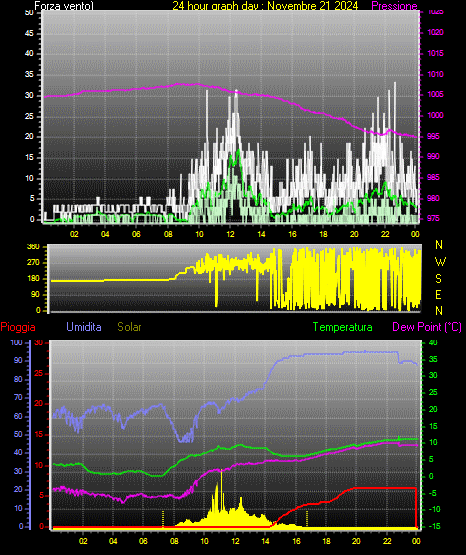
Task: Click the 22 hour tick on wind graph
Action: (385, 234)
